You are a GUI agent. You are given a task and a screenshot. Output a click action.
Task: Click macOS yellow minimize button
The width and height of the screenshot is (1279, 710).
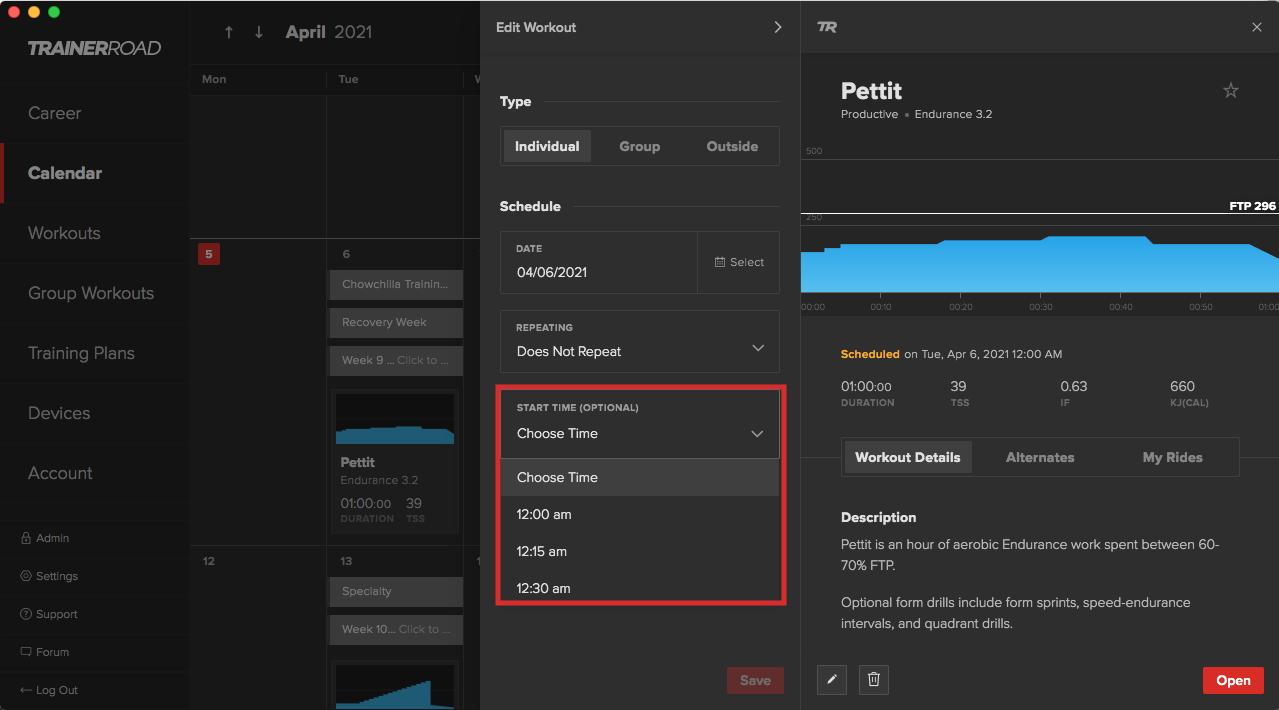34,12
